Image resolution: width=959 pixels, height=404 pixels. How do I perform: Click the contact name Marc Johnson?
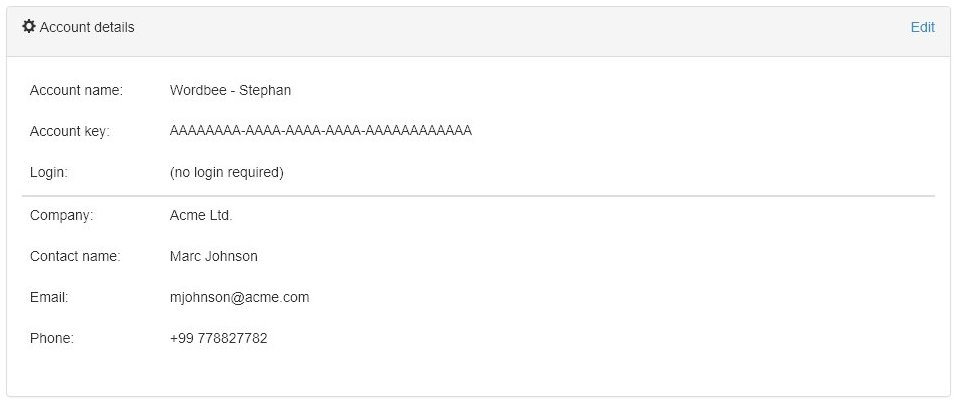pyautogui.click(x=214, y=256)
